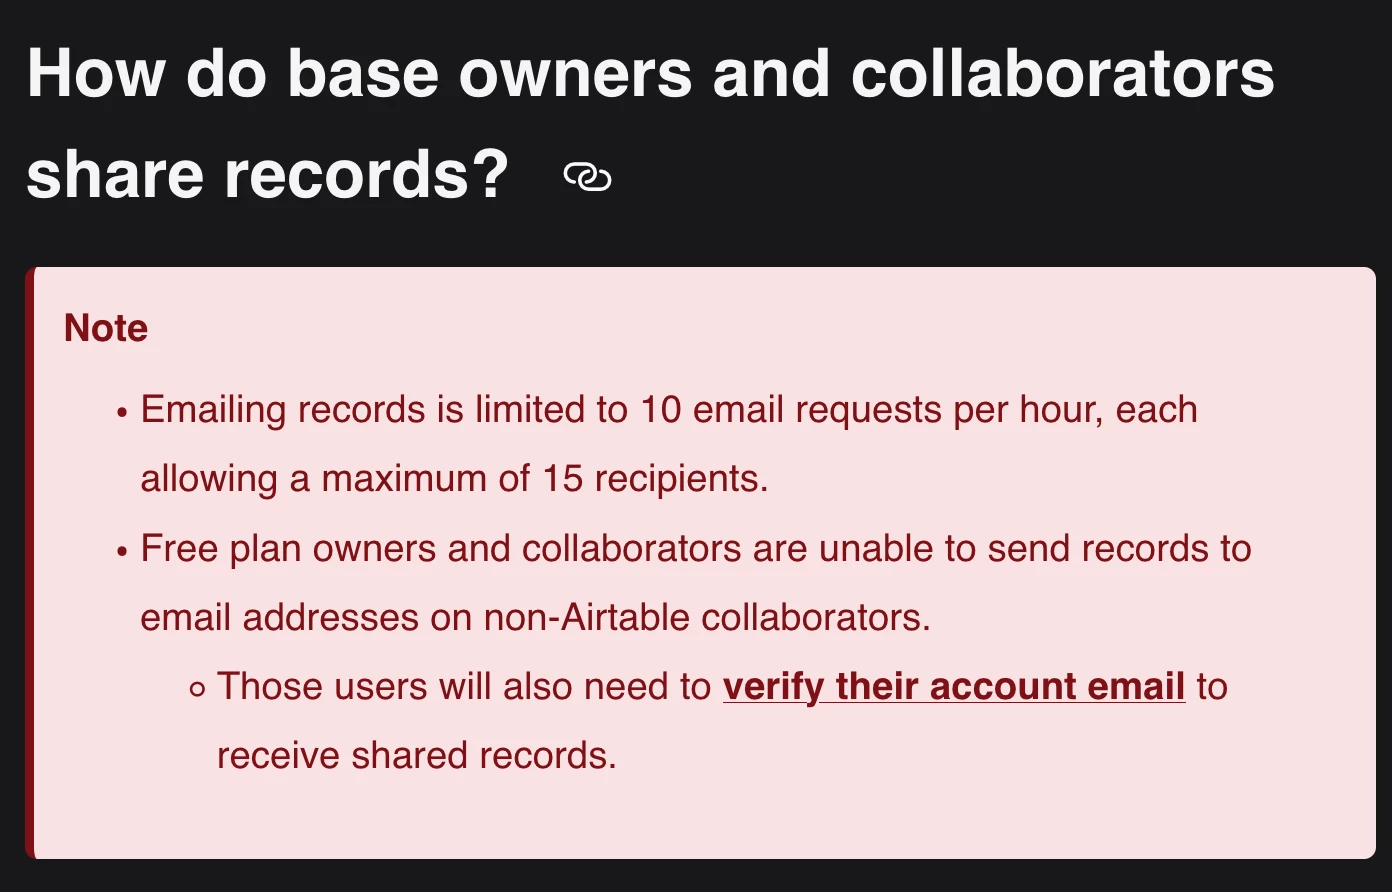The width and height of the screenshot is (1392, 892).
Task: Click the line starting "Free plan owners and collaborators"
Action: click(696, 549)
